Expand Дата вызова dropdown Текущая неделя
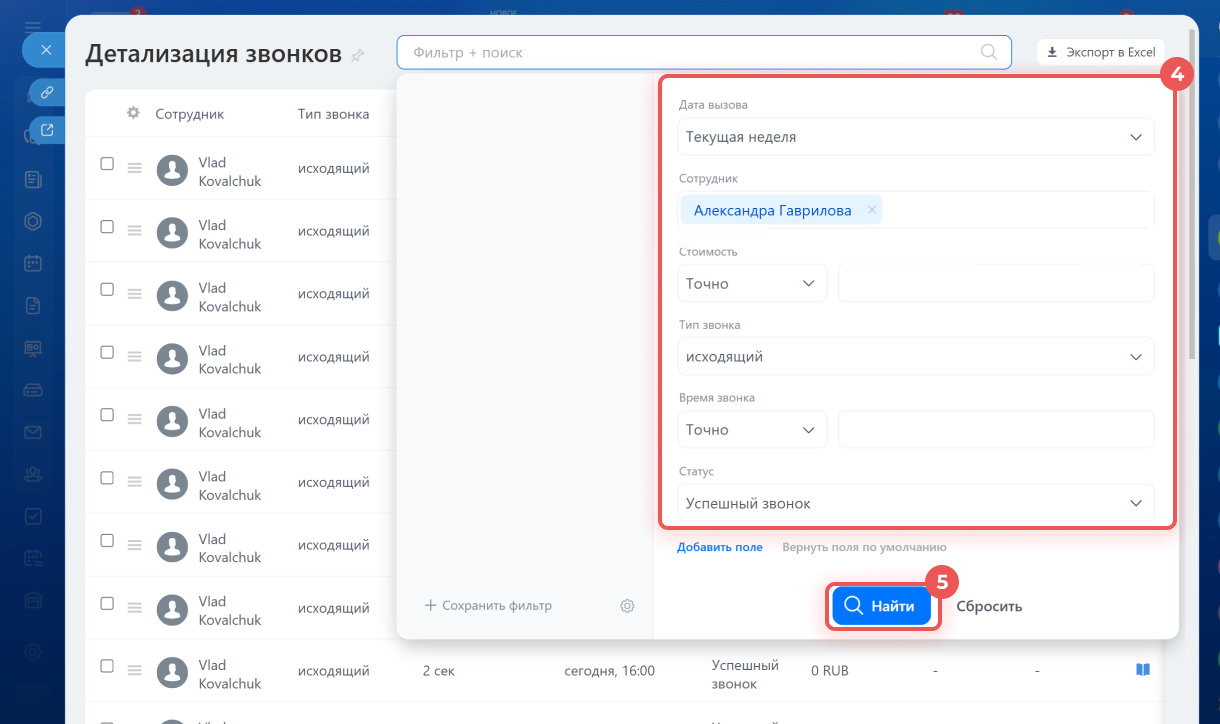 (x=915, y=137)
